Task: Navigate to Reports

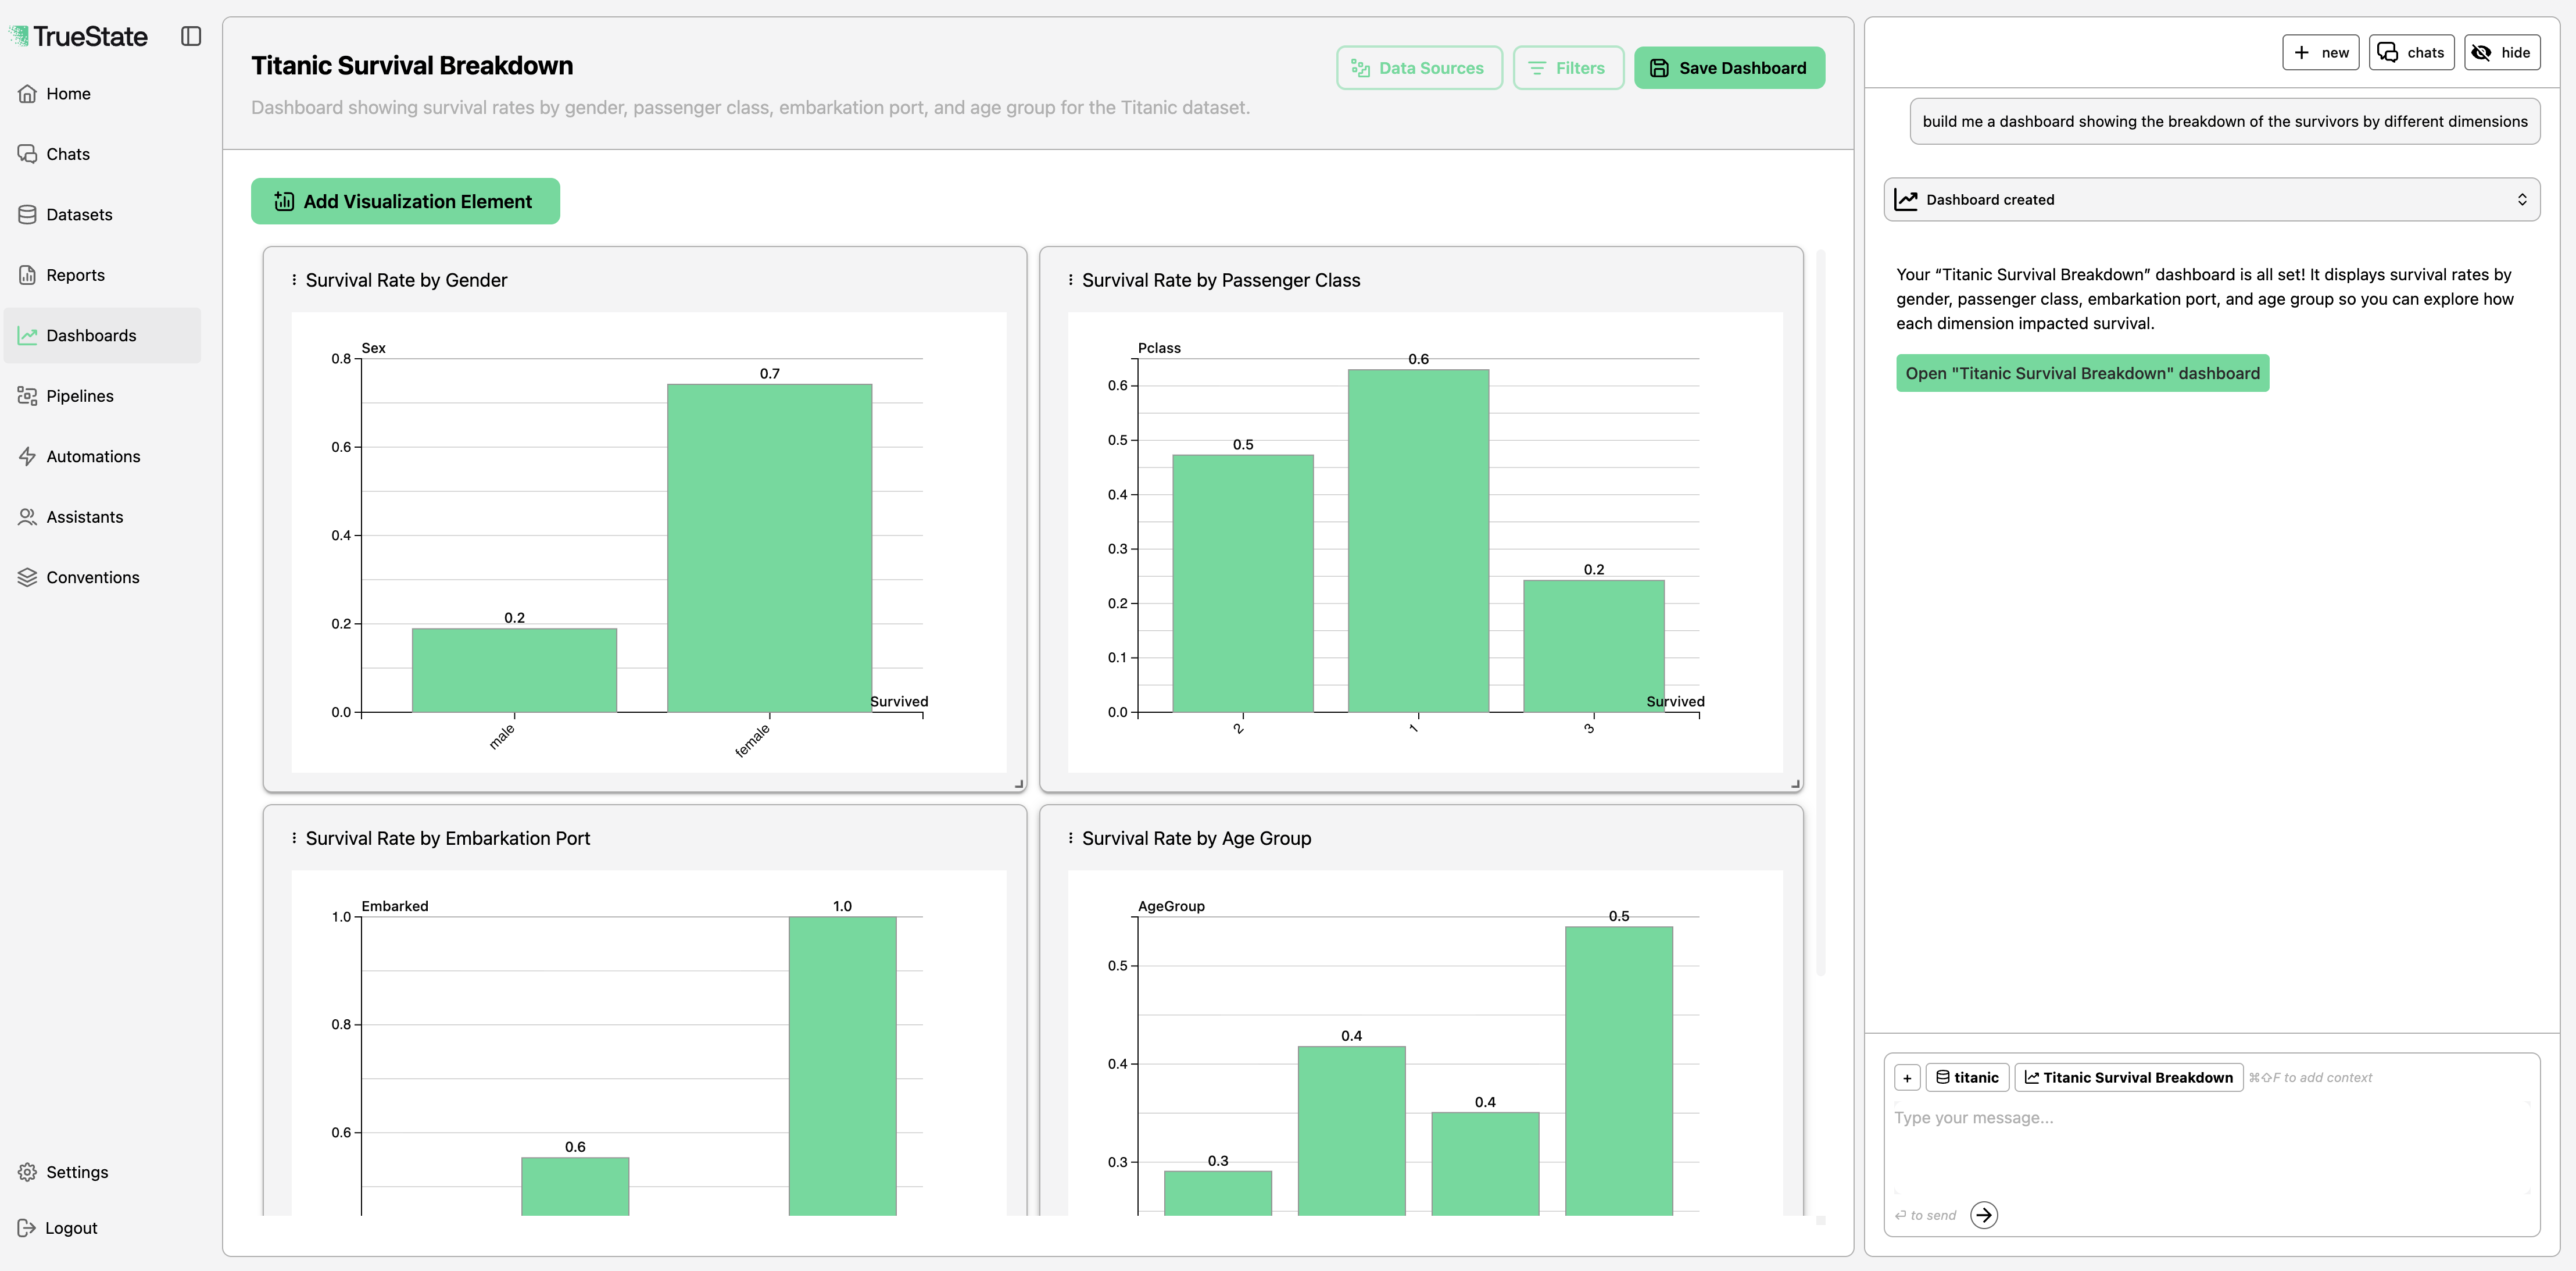Action: point(102,275)
